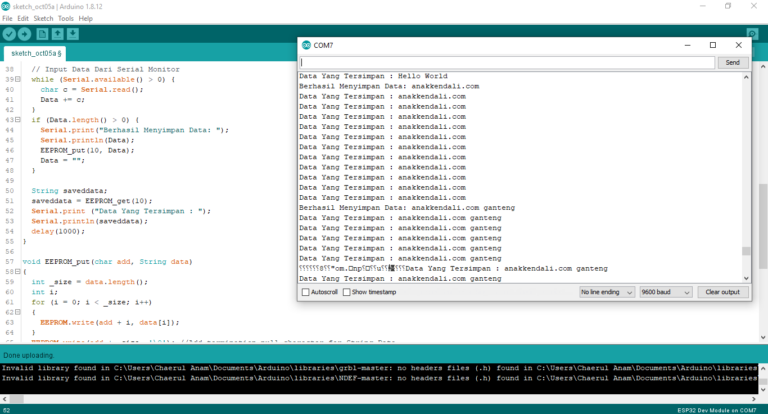
Task: Open the No line ending dropdown
Action: pos(606,292)
